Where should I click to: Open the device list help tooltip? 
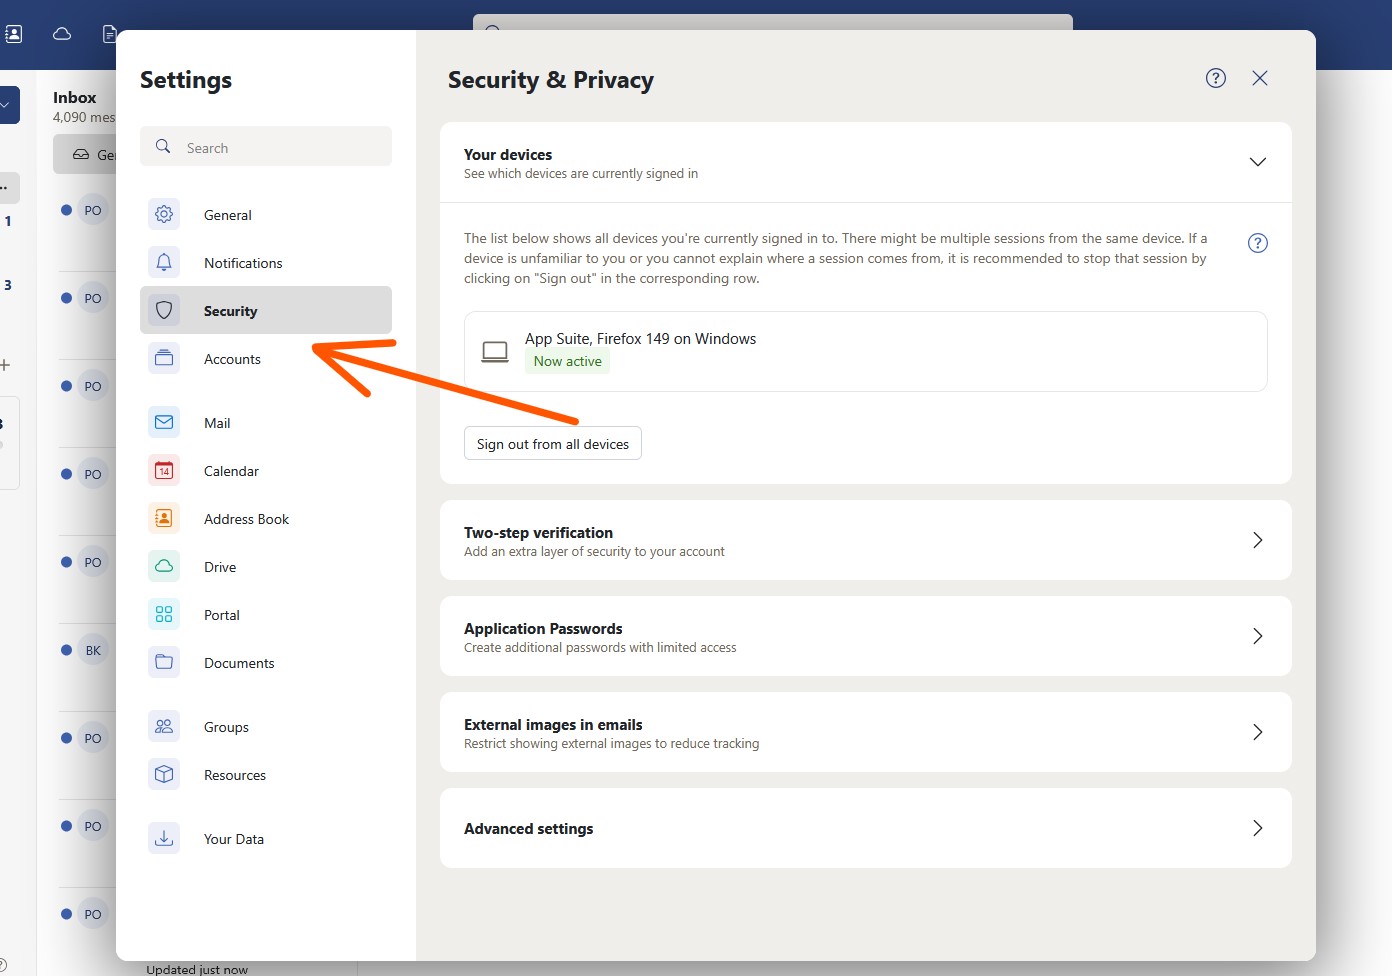point(1257,242)
